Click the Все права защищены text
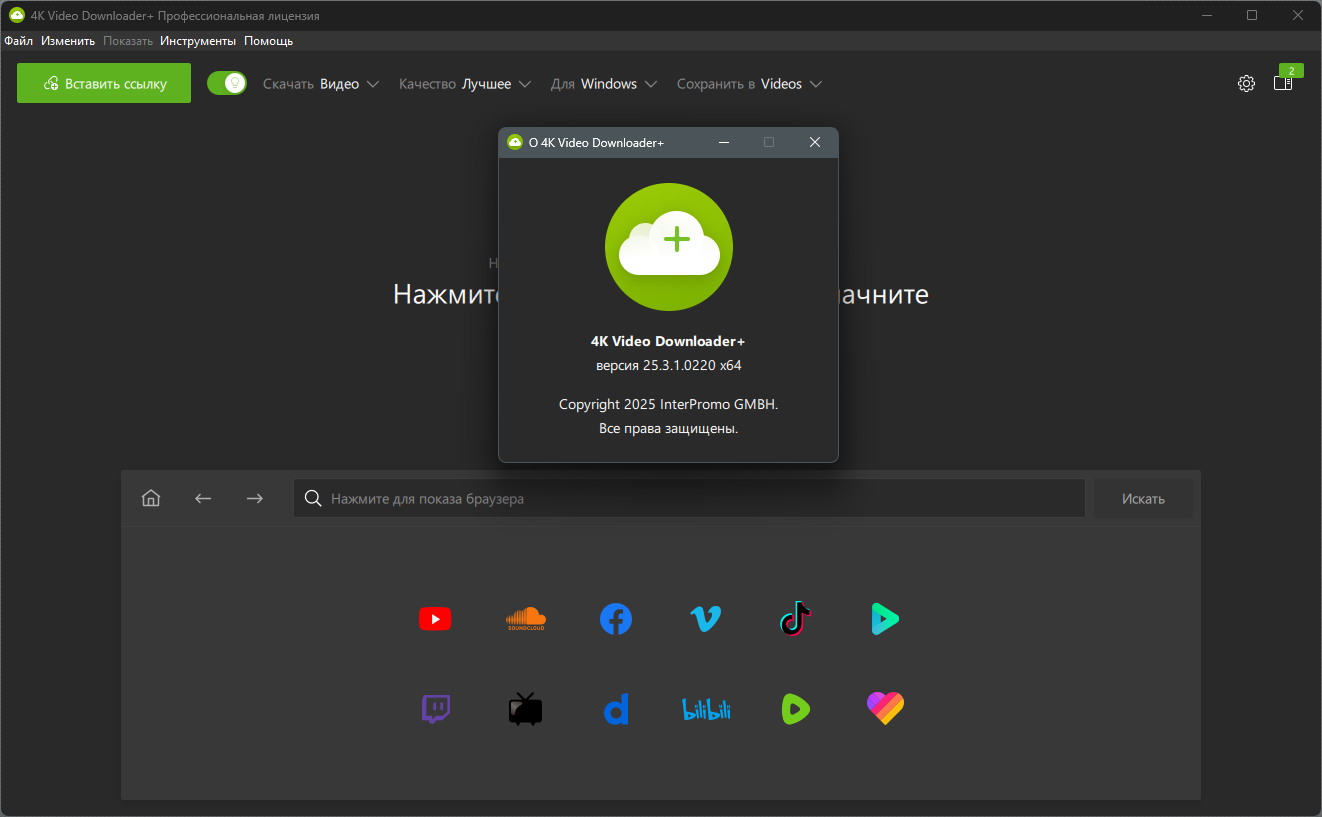 click(669, 428)
